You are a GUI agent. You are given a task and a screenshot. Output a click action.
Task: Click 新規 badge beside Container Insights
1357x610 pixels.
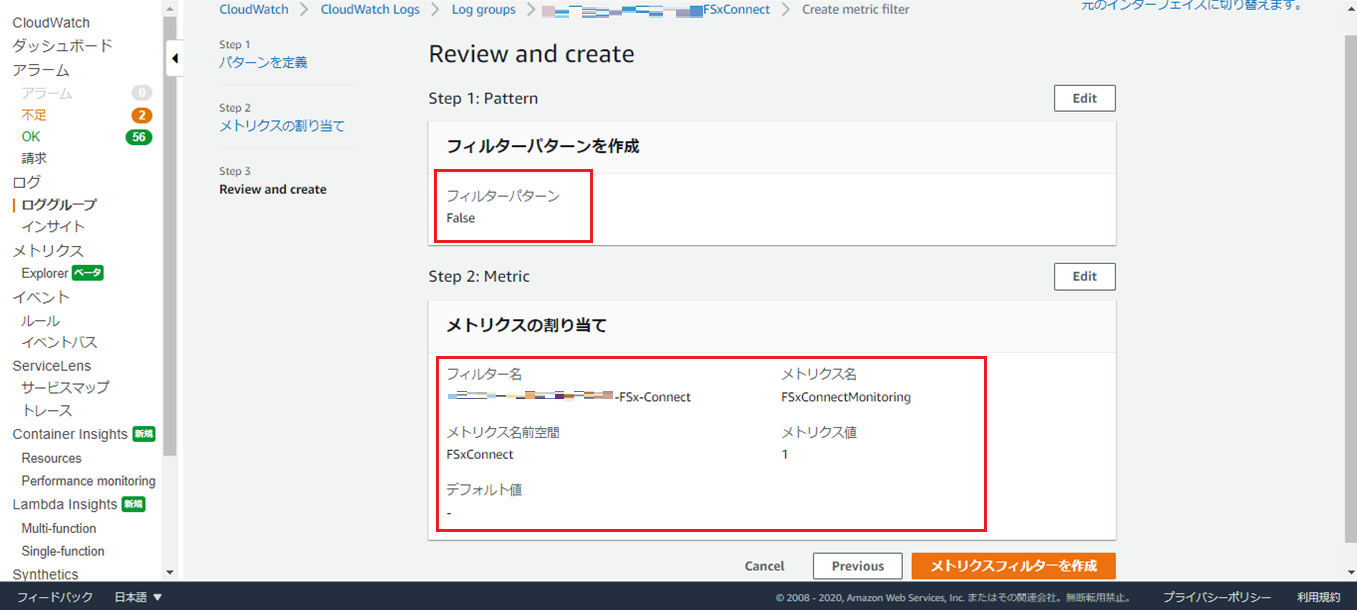tap(144, 434)
